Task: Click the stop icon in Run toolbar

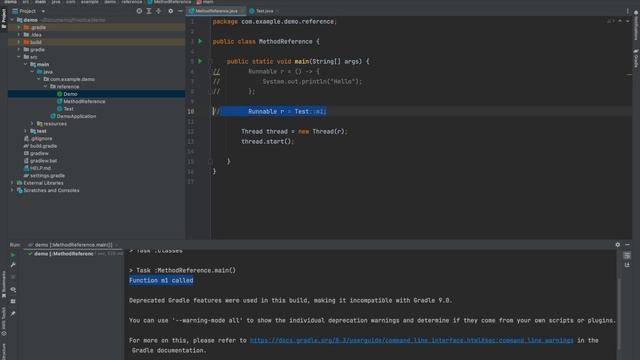Action: click(x=13, y=277)
